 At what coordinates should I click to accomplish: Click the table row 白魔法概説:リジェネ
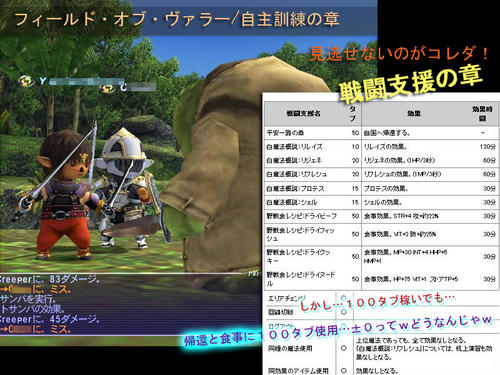(381, 160)
